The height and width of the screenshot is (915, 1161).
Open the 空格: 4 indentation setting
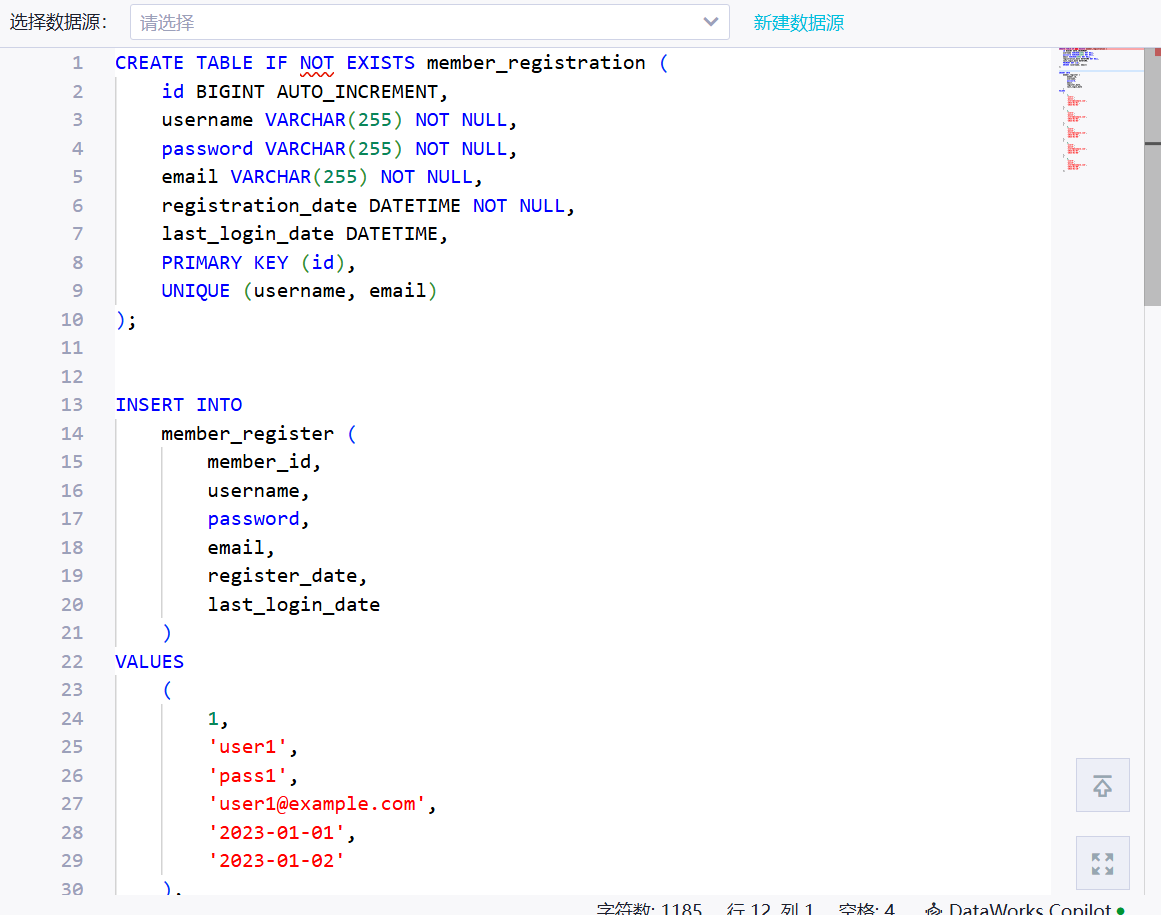coord(866,908)
